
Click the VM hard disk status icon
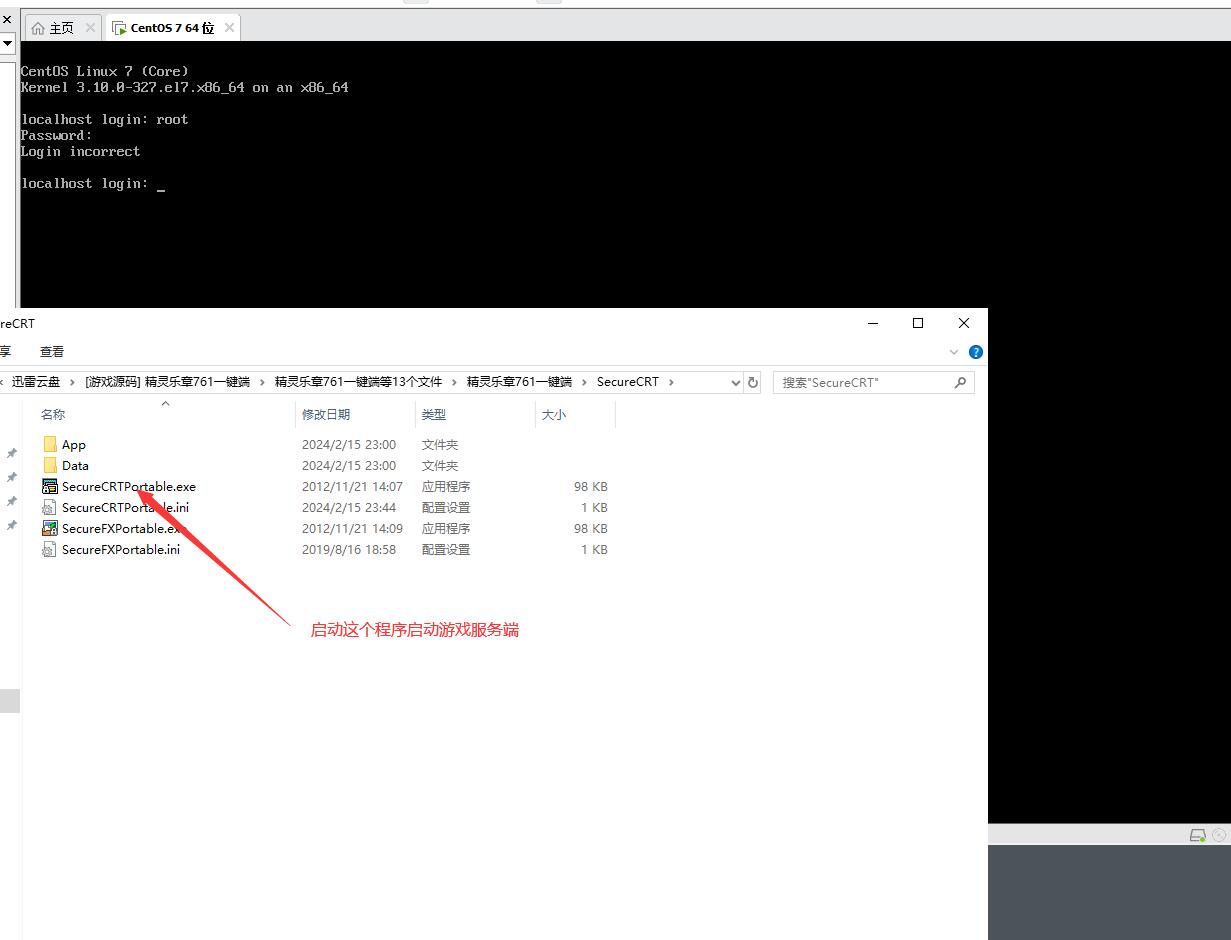(x=1197, y=835)
